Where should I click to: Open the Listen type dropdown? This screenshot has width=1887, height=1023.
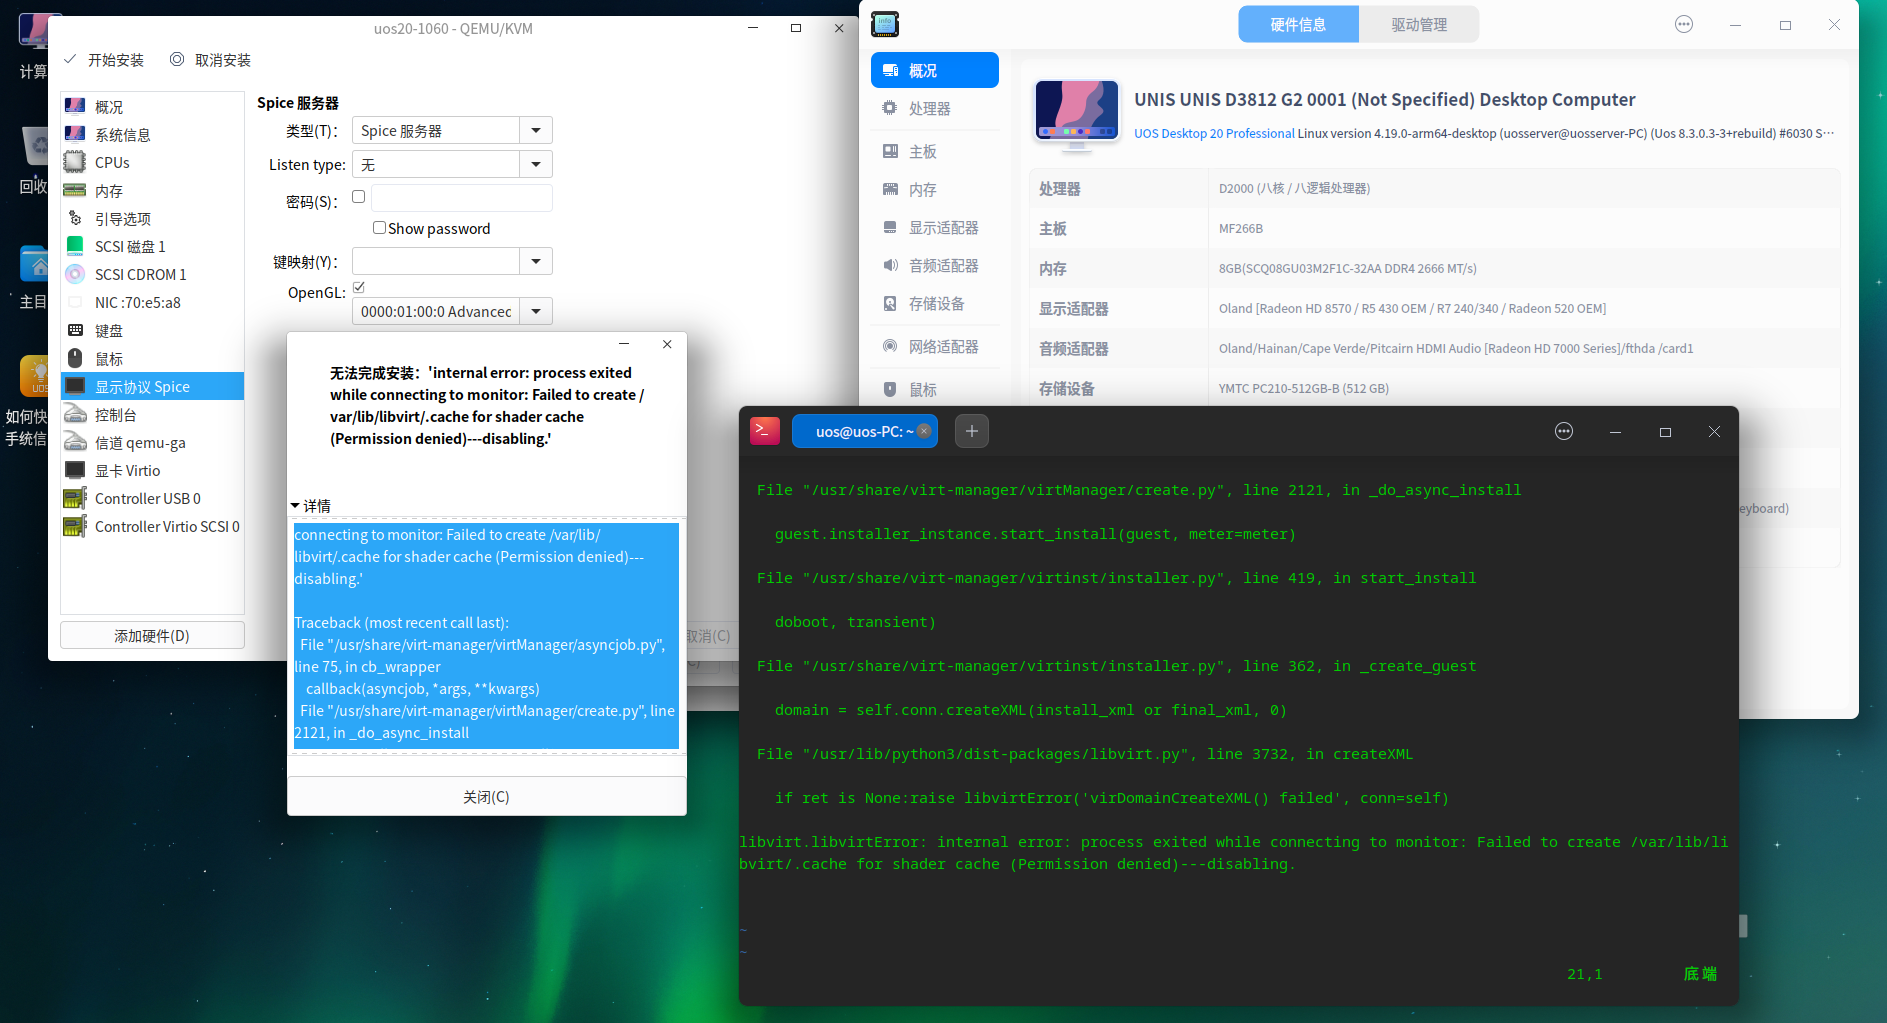(537, 163)
